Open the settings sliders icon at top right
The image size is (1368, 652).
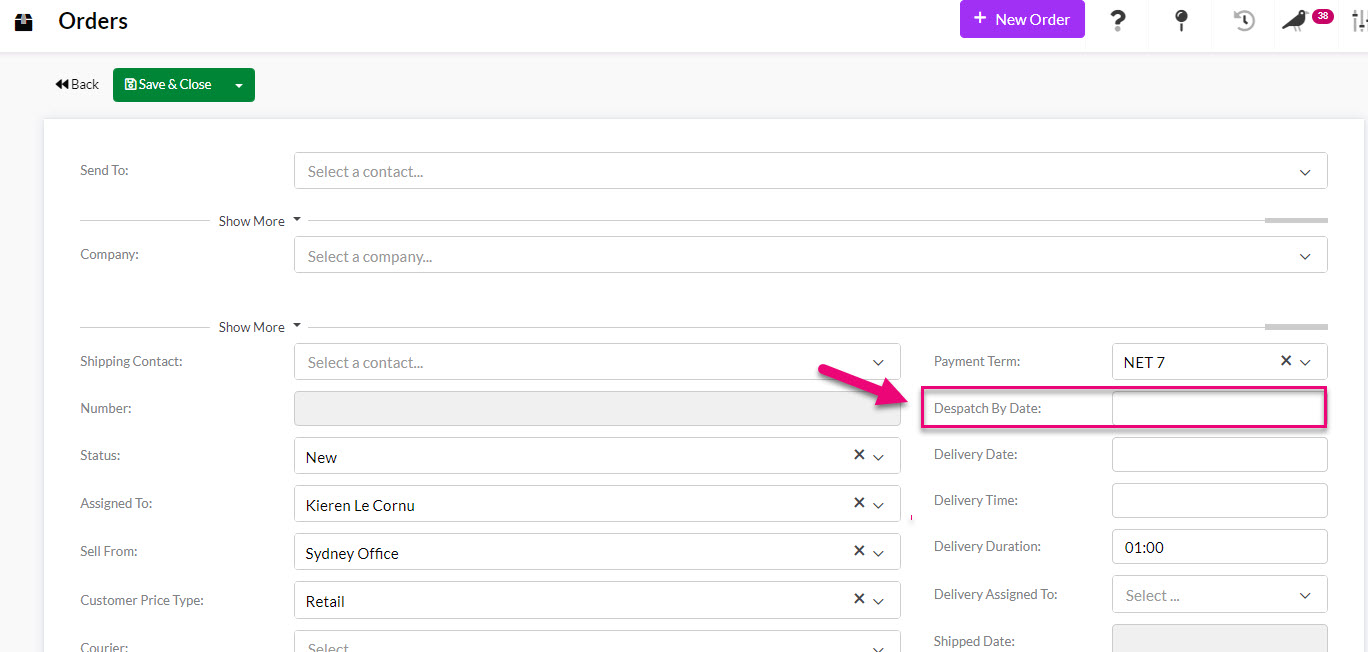click(x=1356, y=20)
